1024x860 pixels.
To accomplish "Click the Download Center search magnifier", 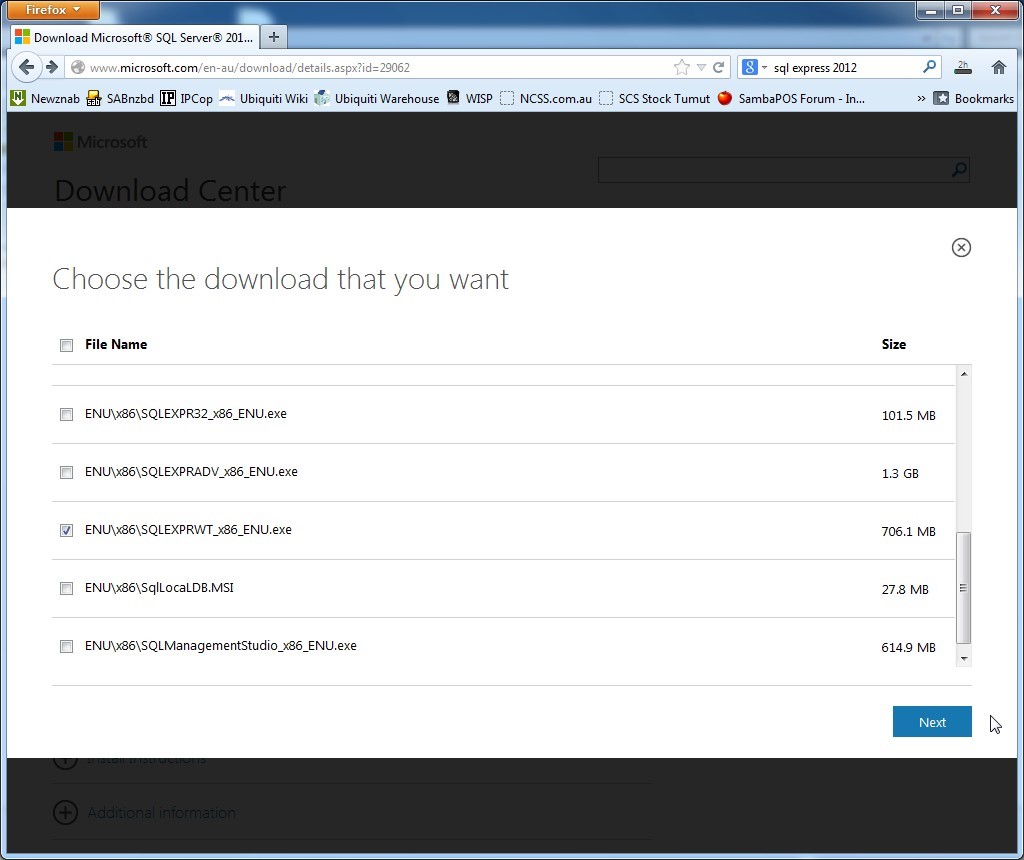I will (x=957, y=170).
